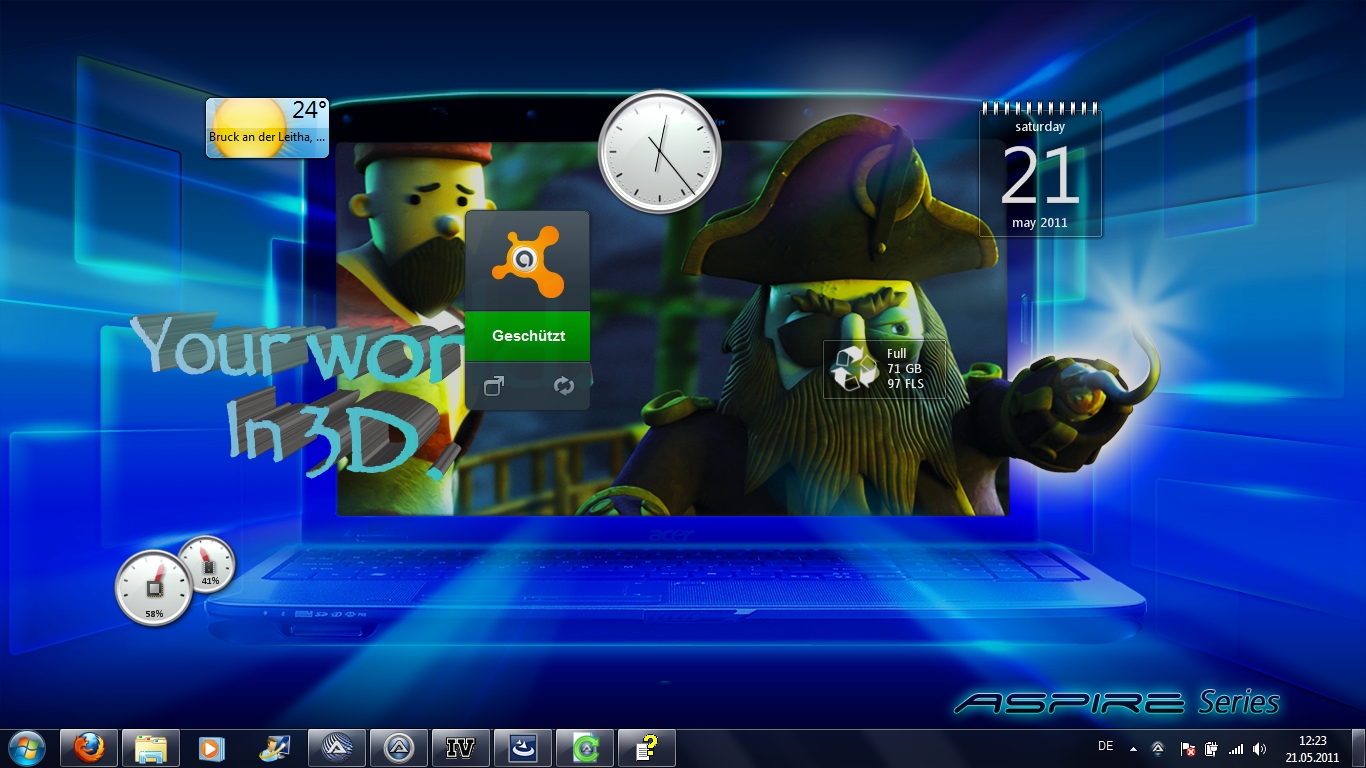This screenshot has height=768, width=1366.
Task: Launch Windows Media Player from taskbar
Action: tap(212, 748)
